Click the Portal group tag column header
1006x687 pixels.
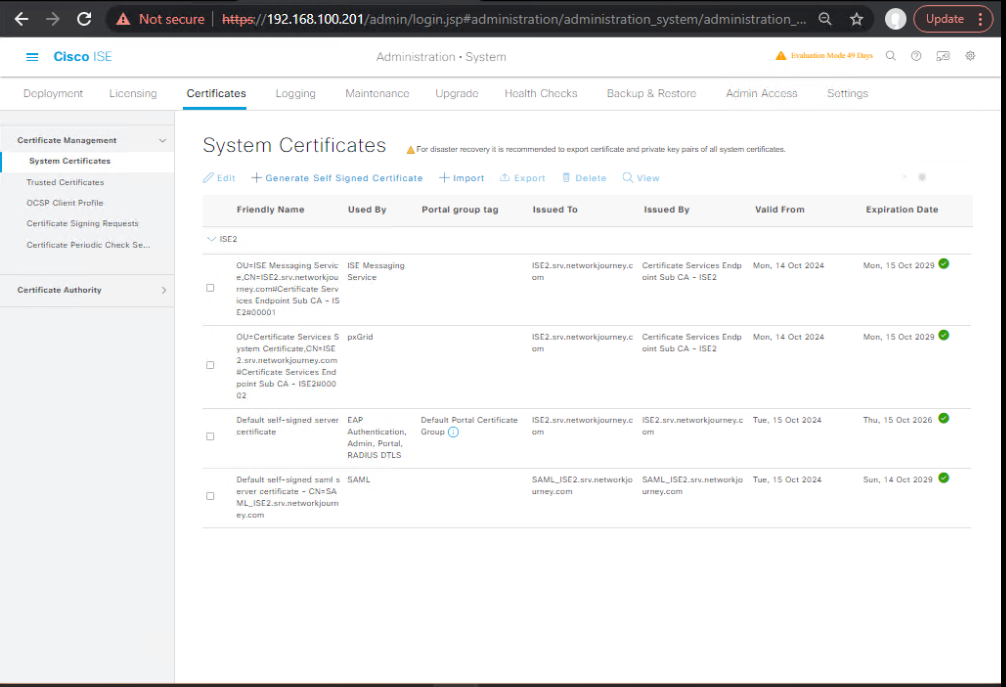pyautogui.click(x=460, y=210)
